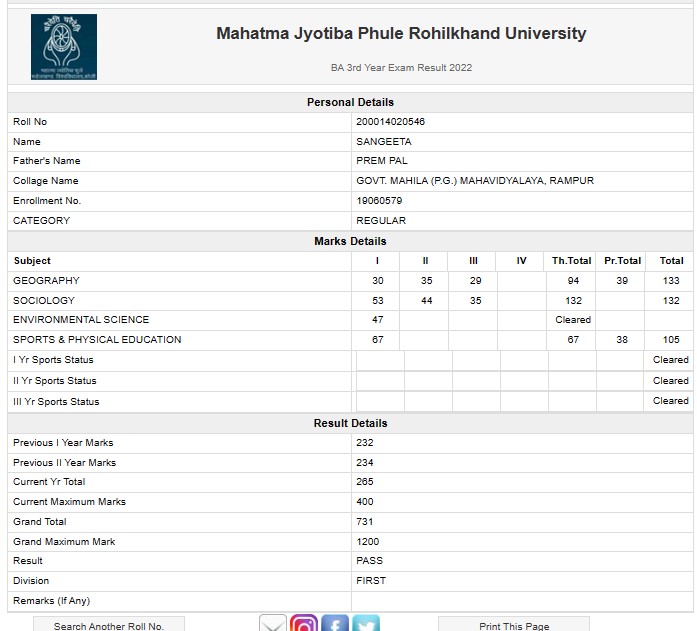Viewport: 697px width, 631px height.
Task: Click the Personal Details section header
Action: [x=350, y=102]
